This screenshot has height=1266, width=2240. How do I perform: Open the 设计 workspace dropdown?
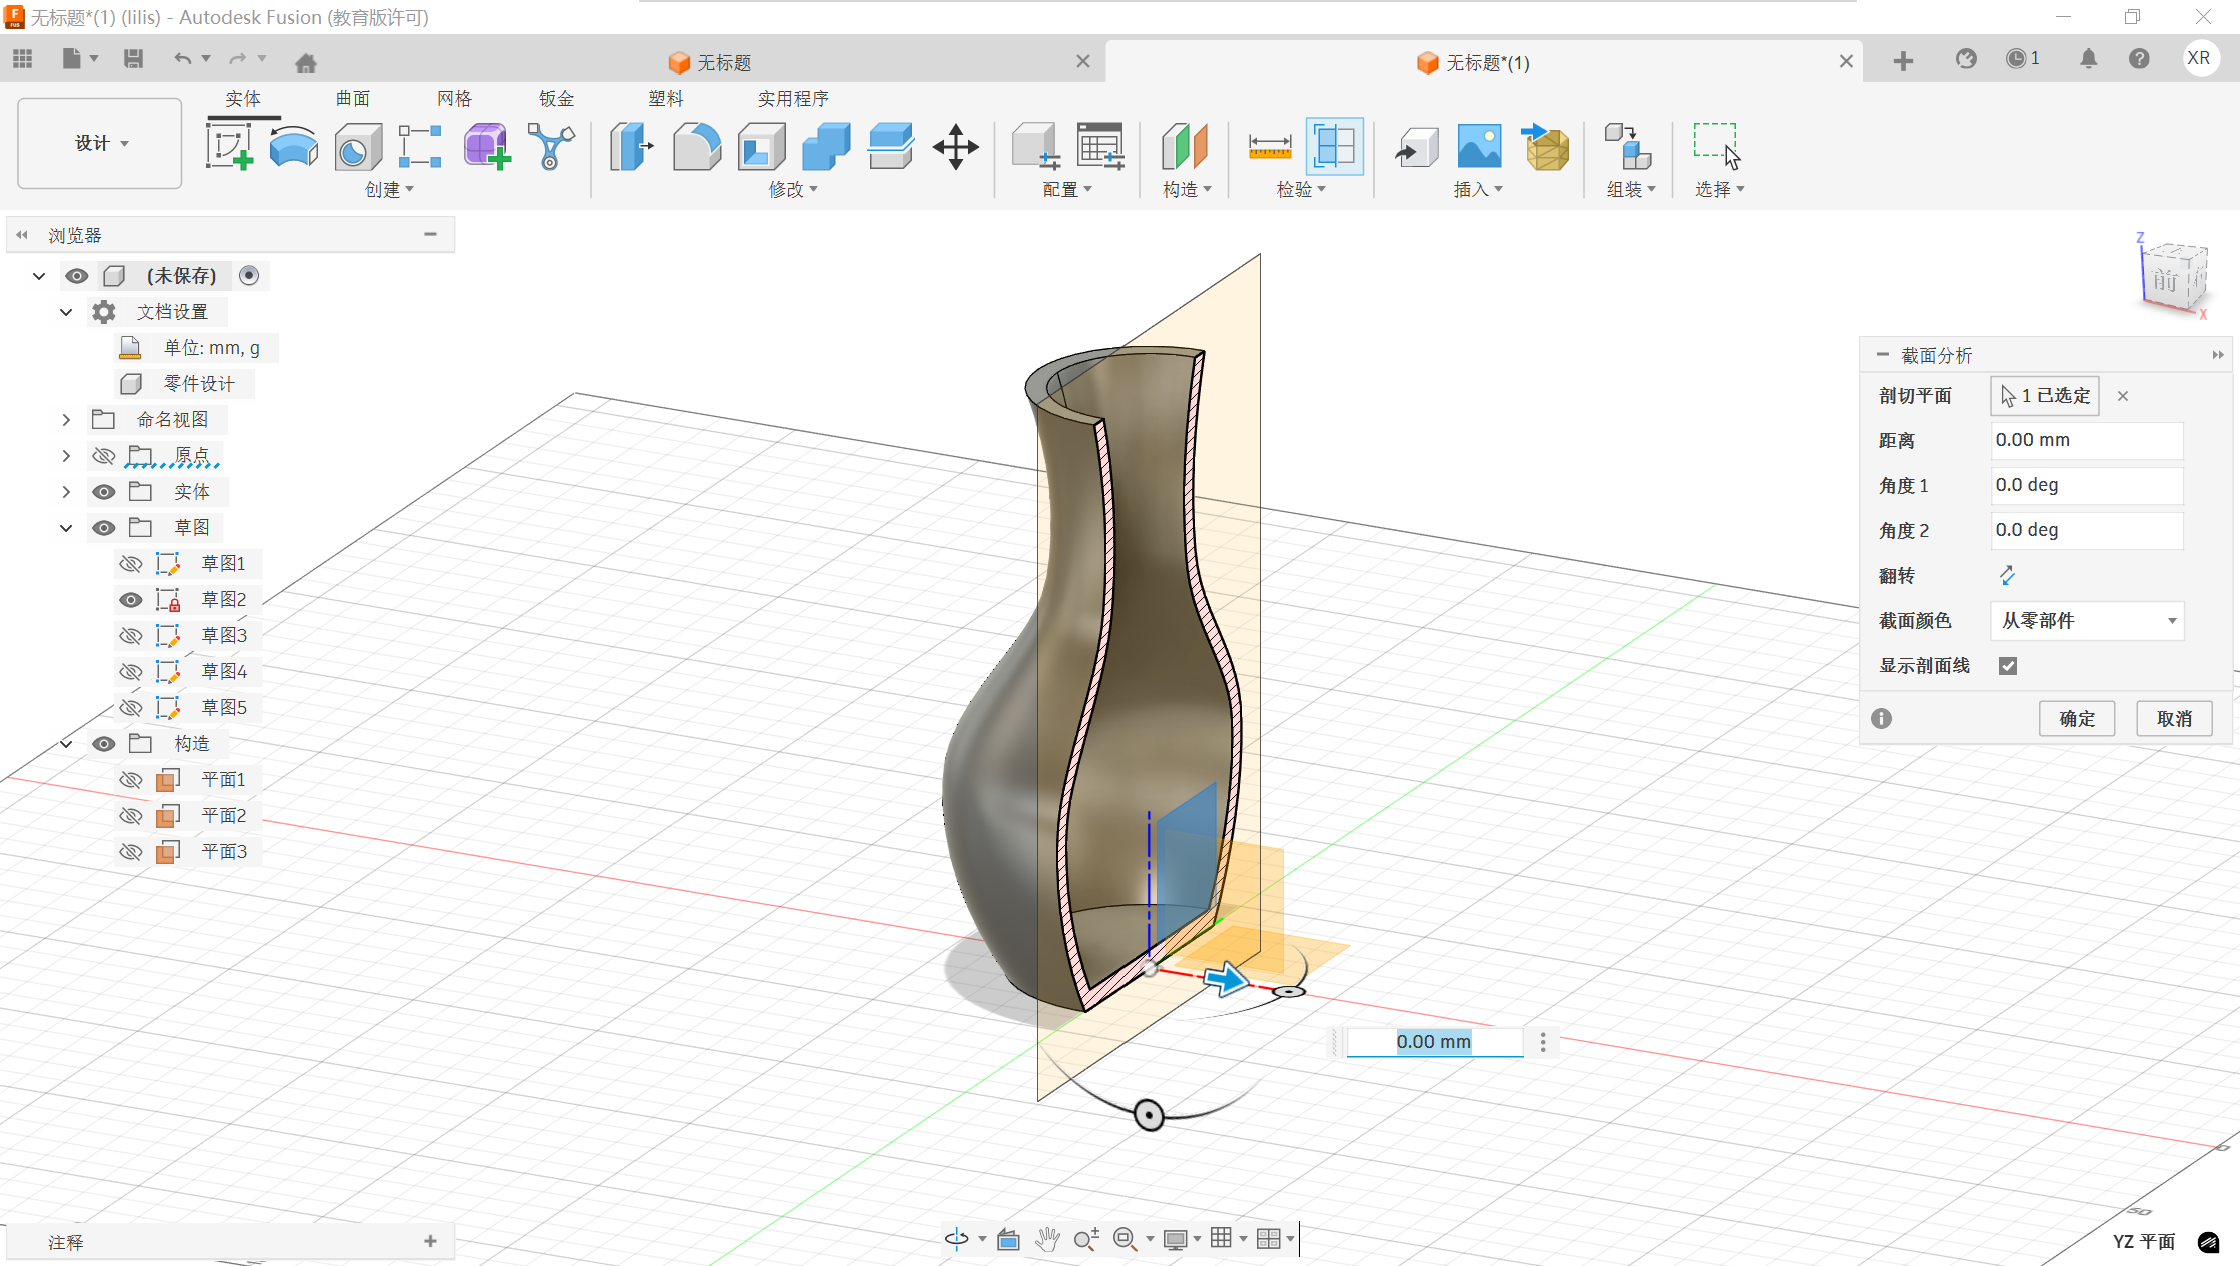[x=100, y=143]
